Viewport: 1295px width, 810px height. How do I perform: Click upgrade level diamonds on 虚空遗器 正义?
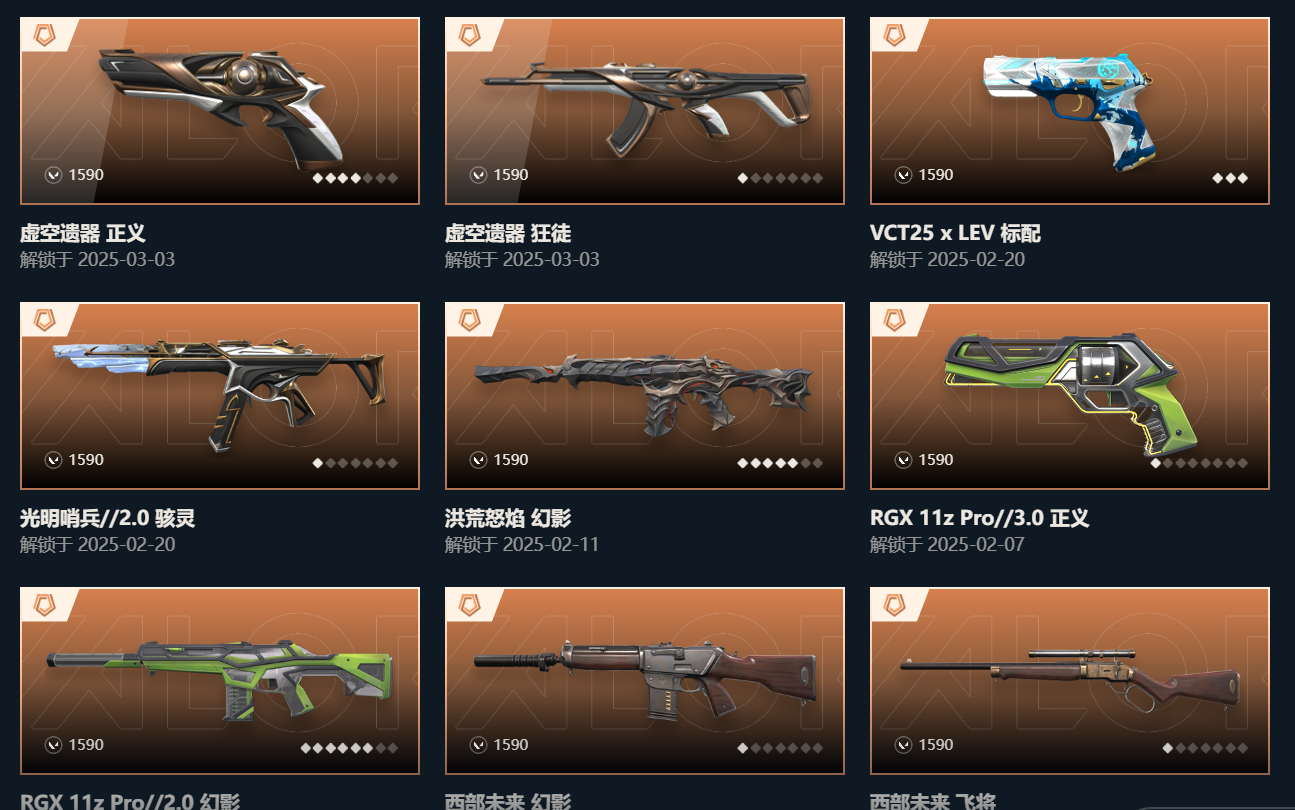point(355,178)
